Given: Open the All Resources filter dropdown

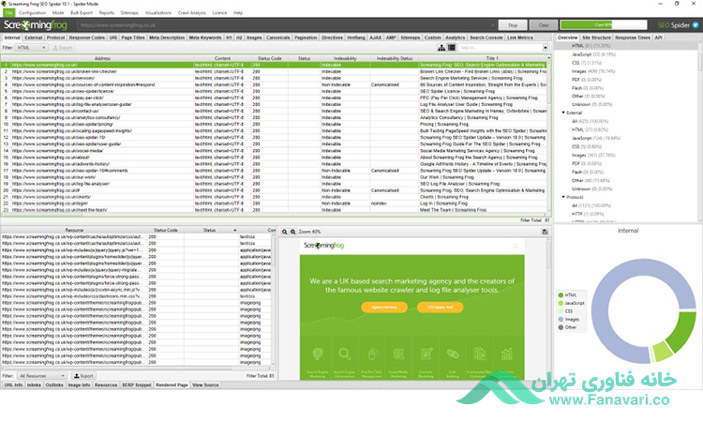Looking at the screenshot, I should (42, 376).
